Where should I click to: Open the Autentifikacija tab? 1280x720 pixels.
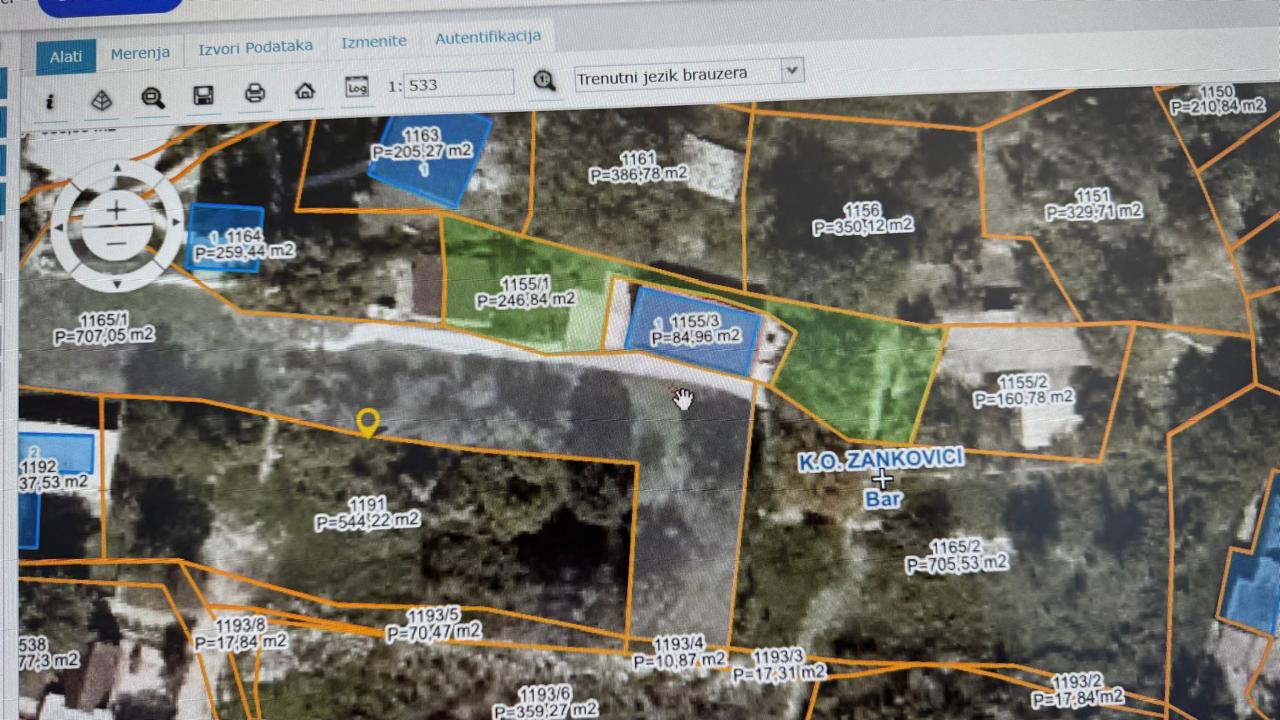[487, 37]
